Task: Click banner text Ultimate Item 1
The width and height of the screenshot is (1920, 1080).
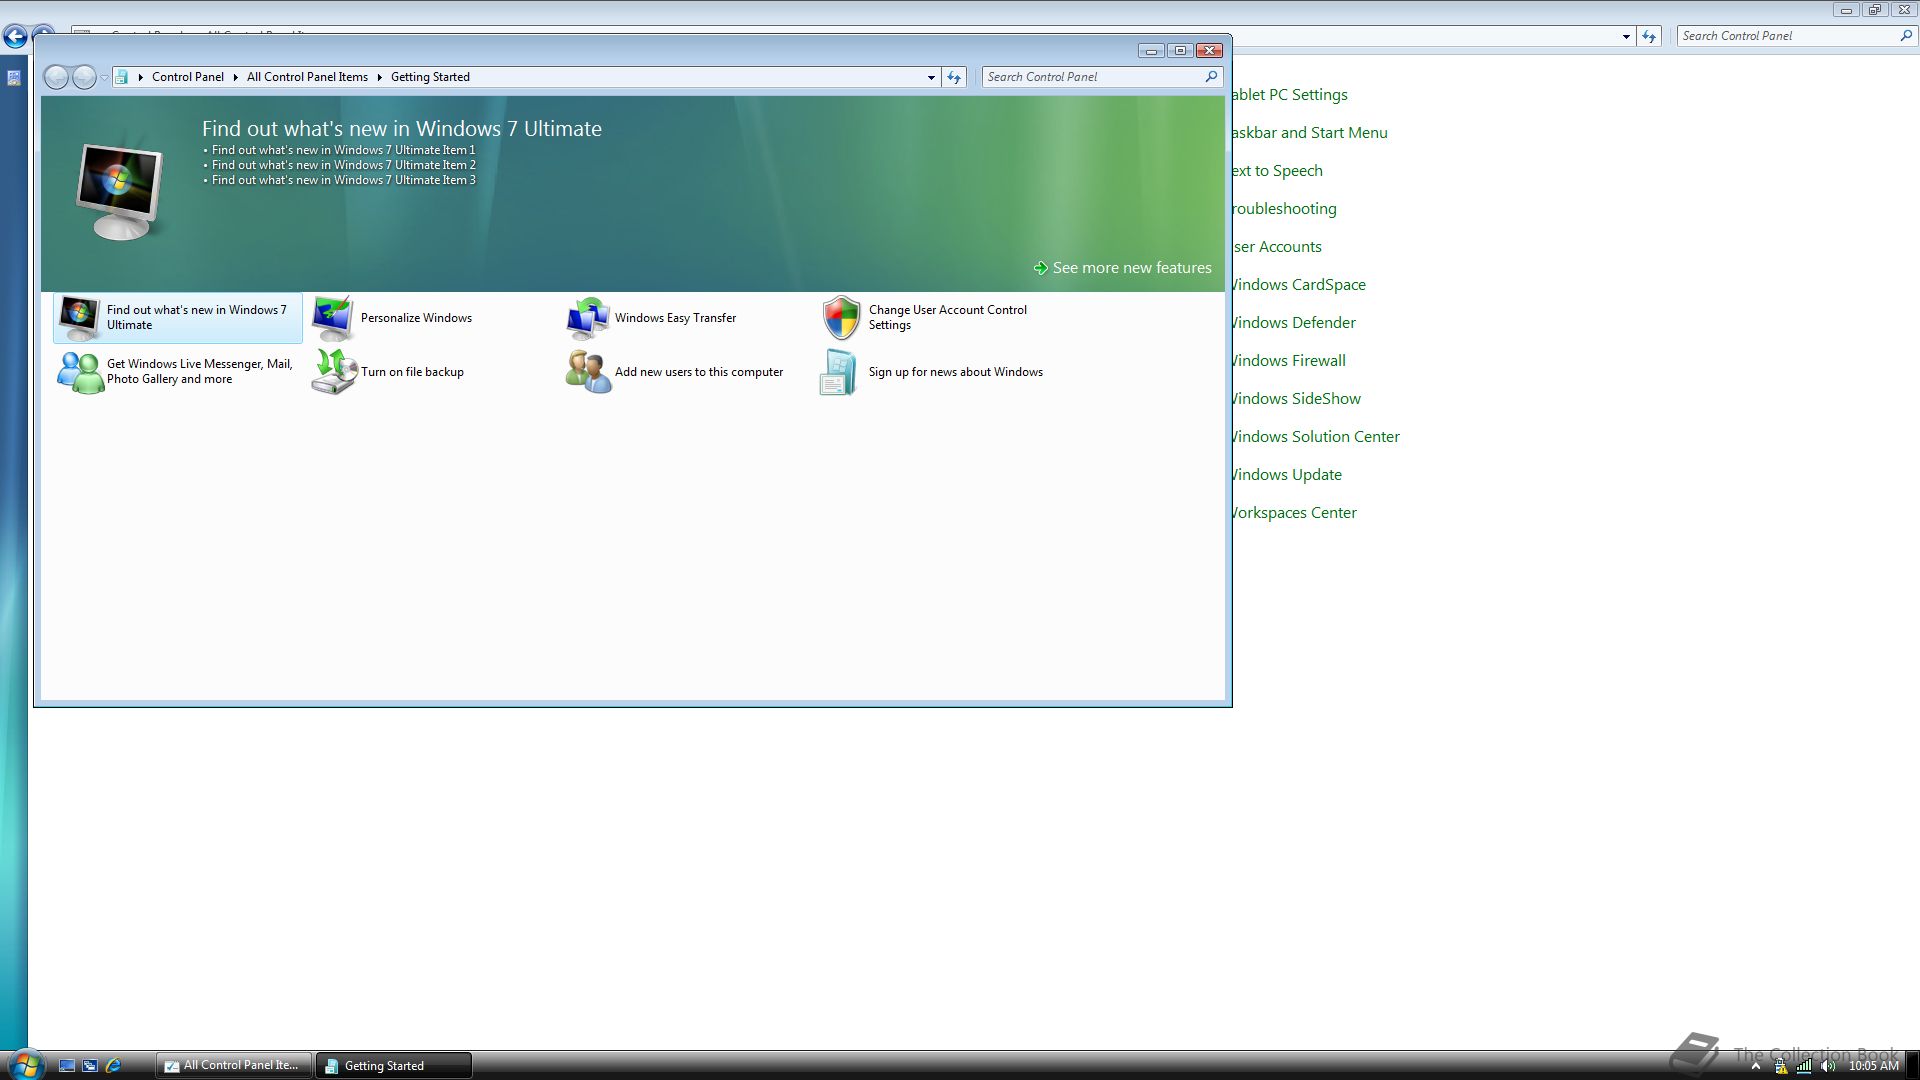Action: [343, 150]
